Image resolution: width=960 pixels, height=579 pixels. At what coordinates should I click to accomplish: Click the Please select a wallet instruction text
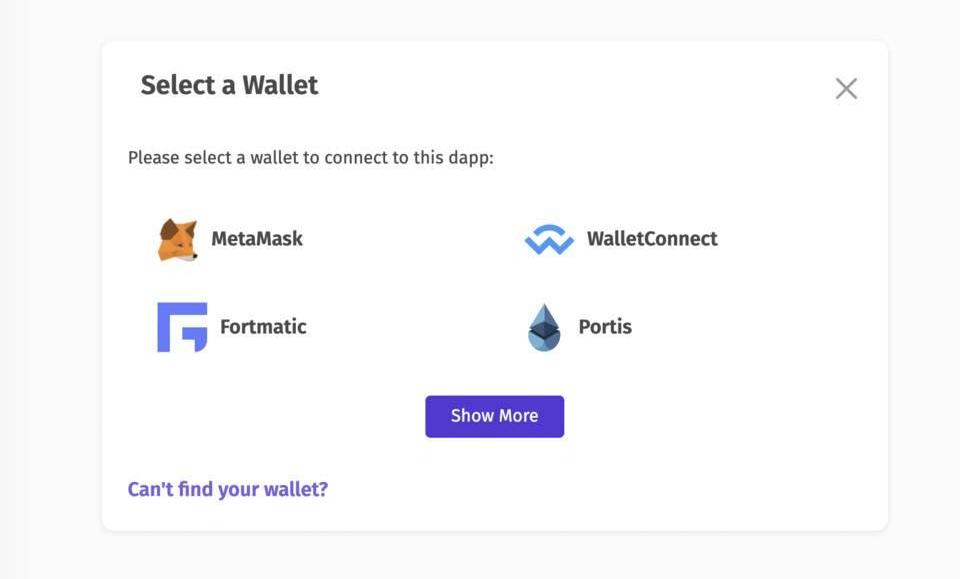(310, 158)
